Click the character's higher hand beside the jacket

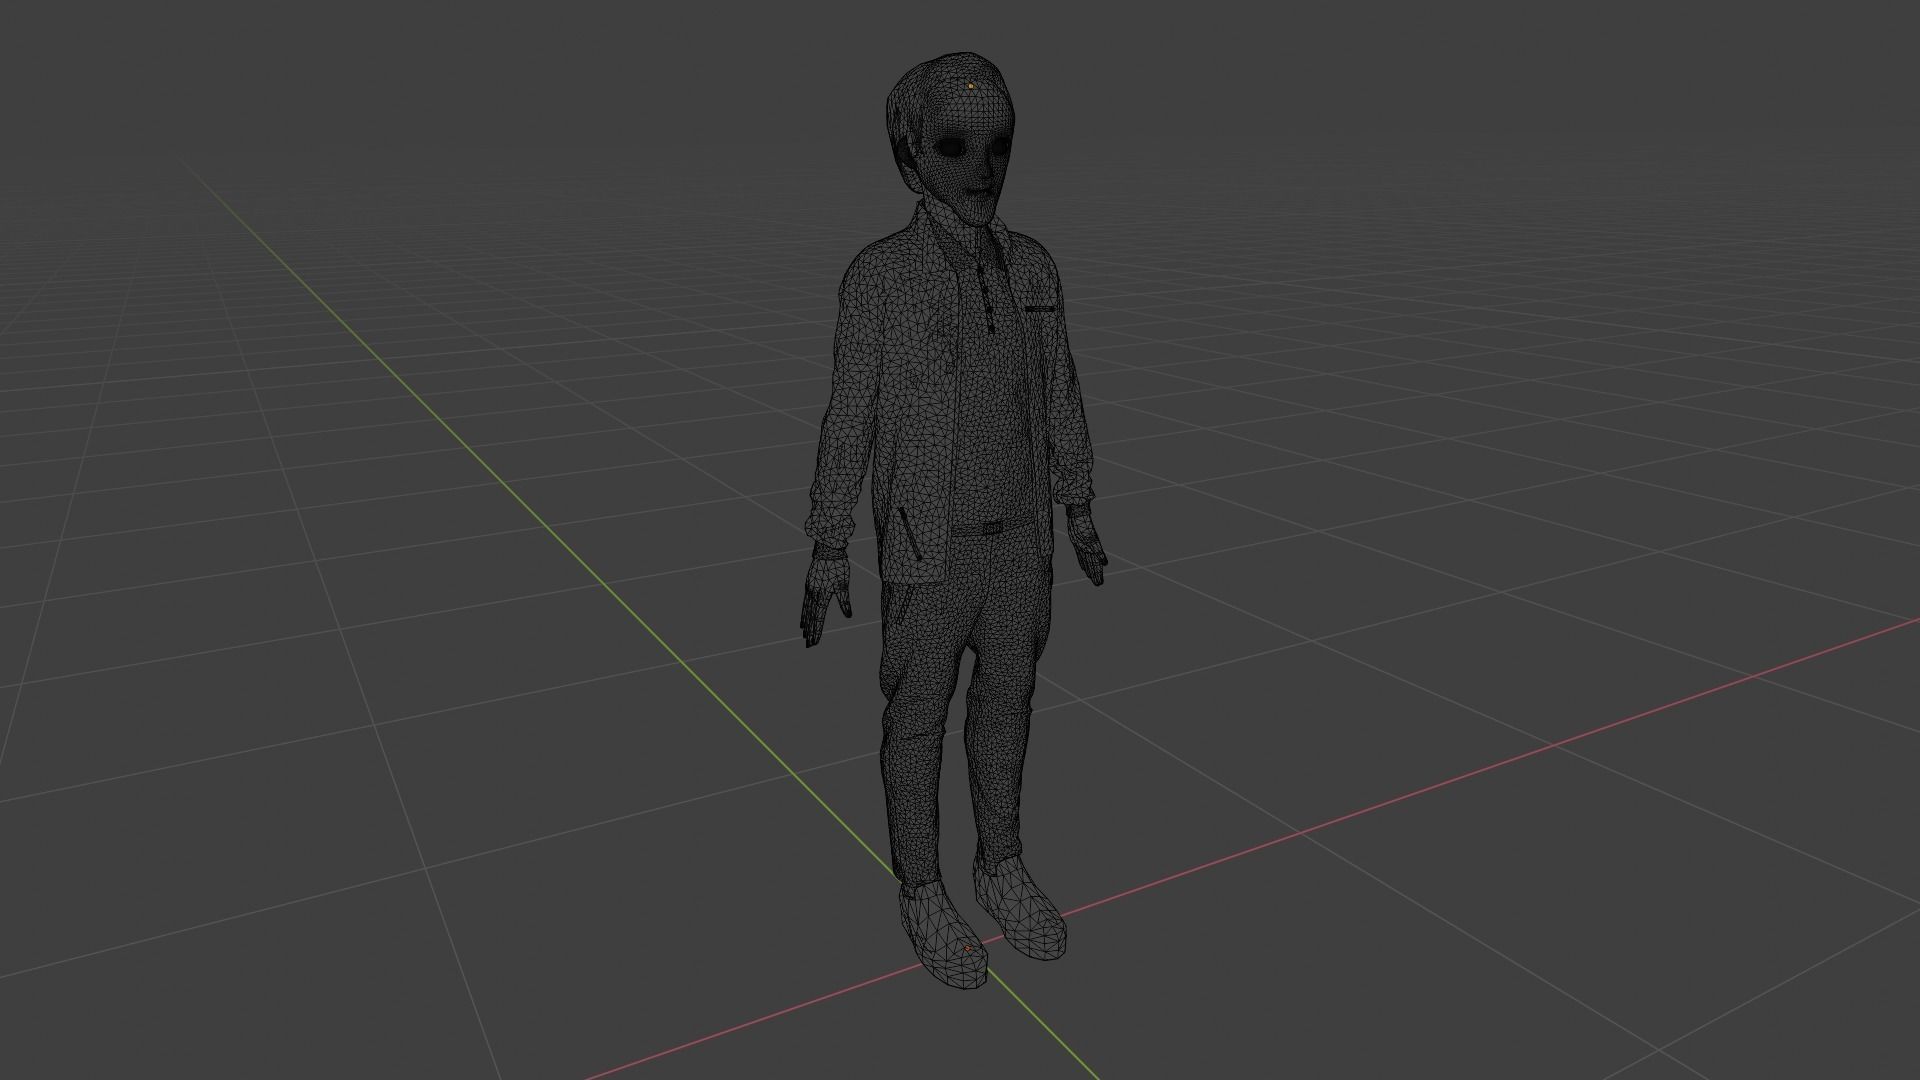point(1087,544)
